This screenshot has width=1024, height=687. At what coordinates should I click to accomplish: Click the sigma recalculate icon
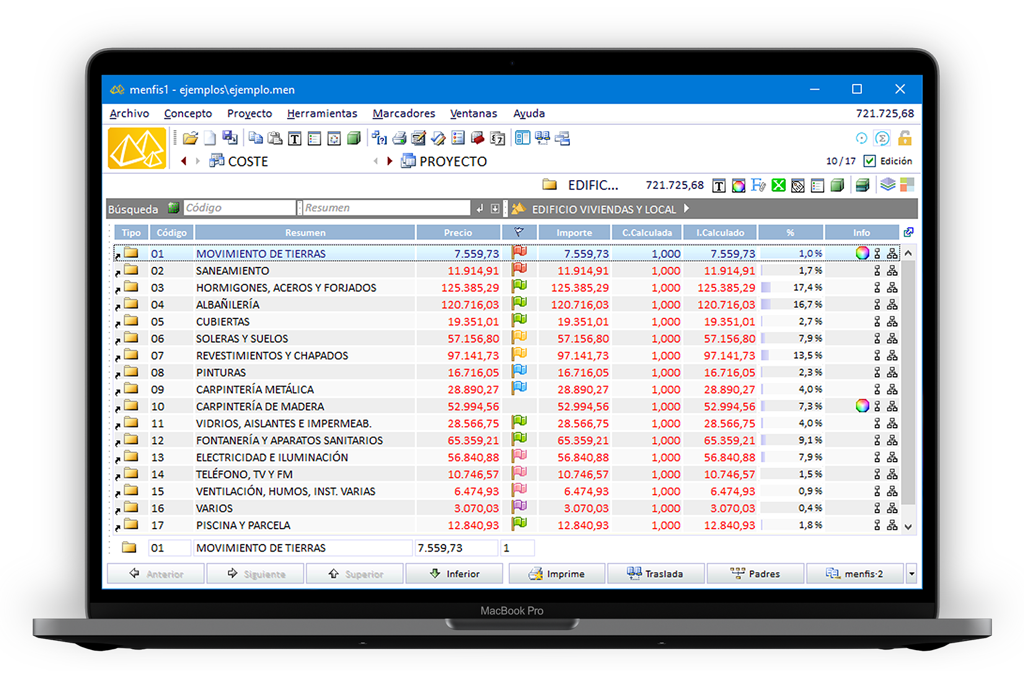click(882, 138)
